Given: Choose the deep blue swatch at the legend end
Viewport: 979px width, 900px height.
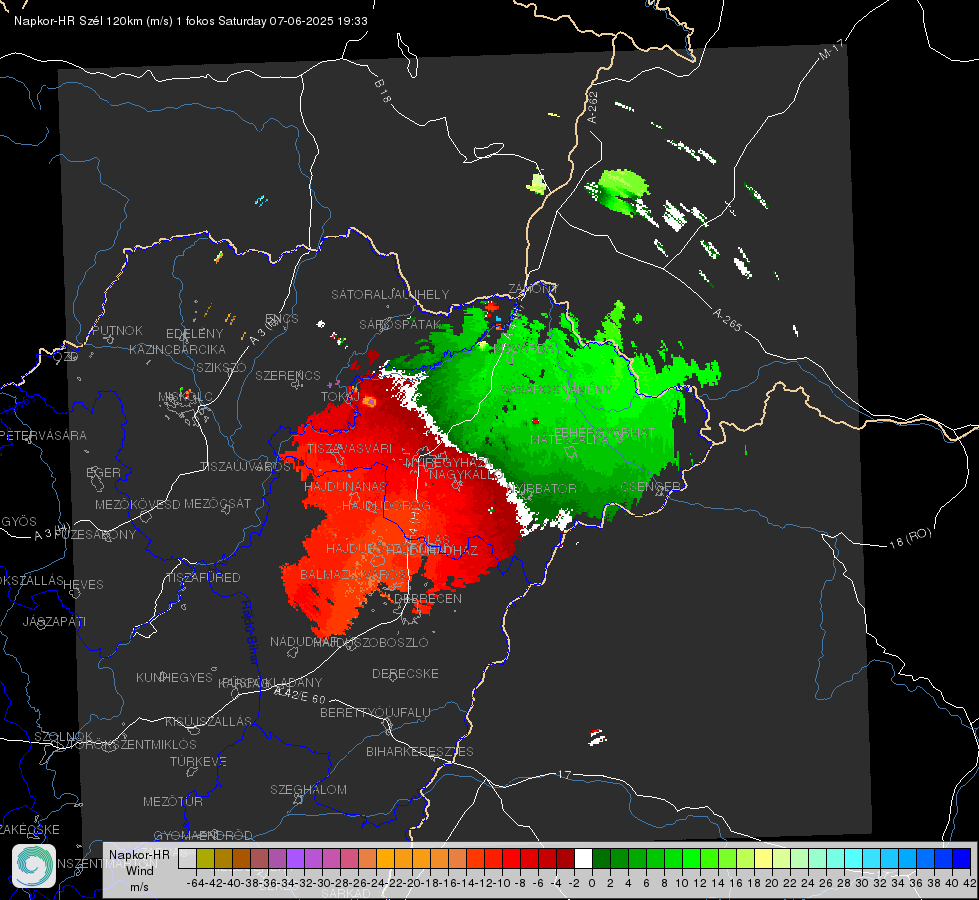Looking at the screenshot, I should (962, 858).
